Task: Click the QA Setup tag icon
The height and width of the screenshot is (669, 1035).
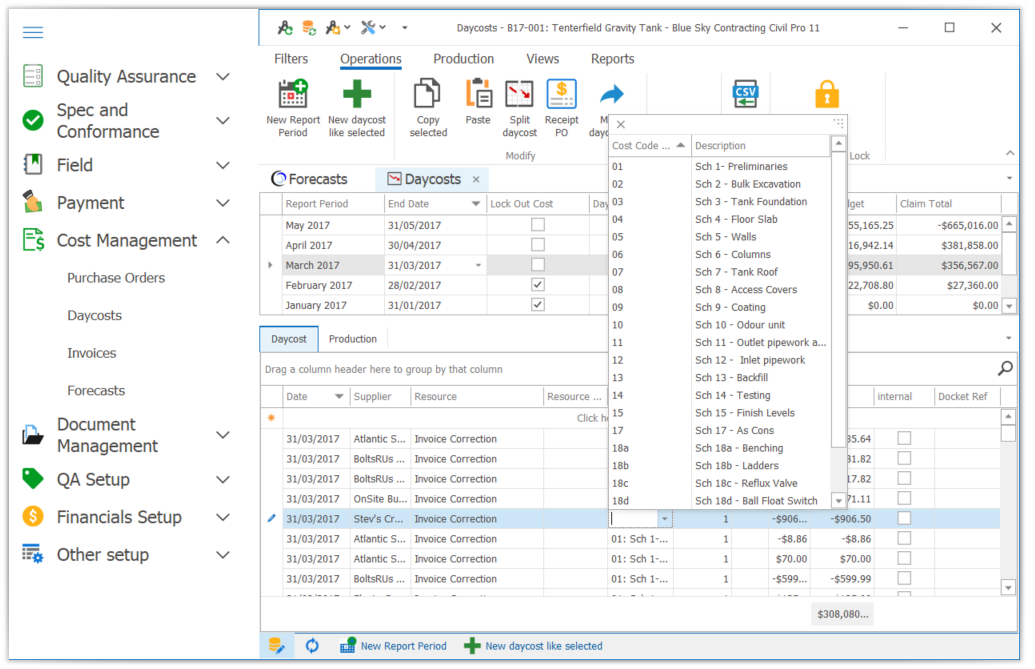Action: (32, 479)
